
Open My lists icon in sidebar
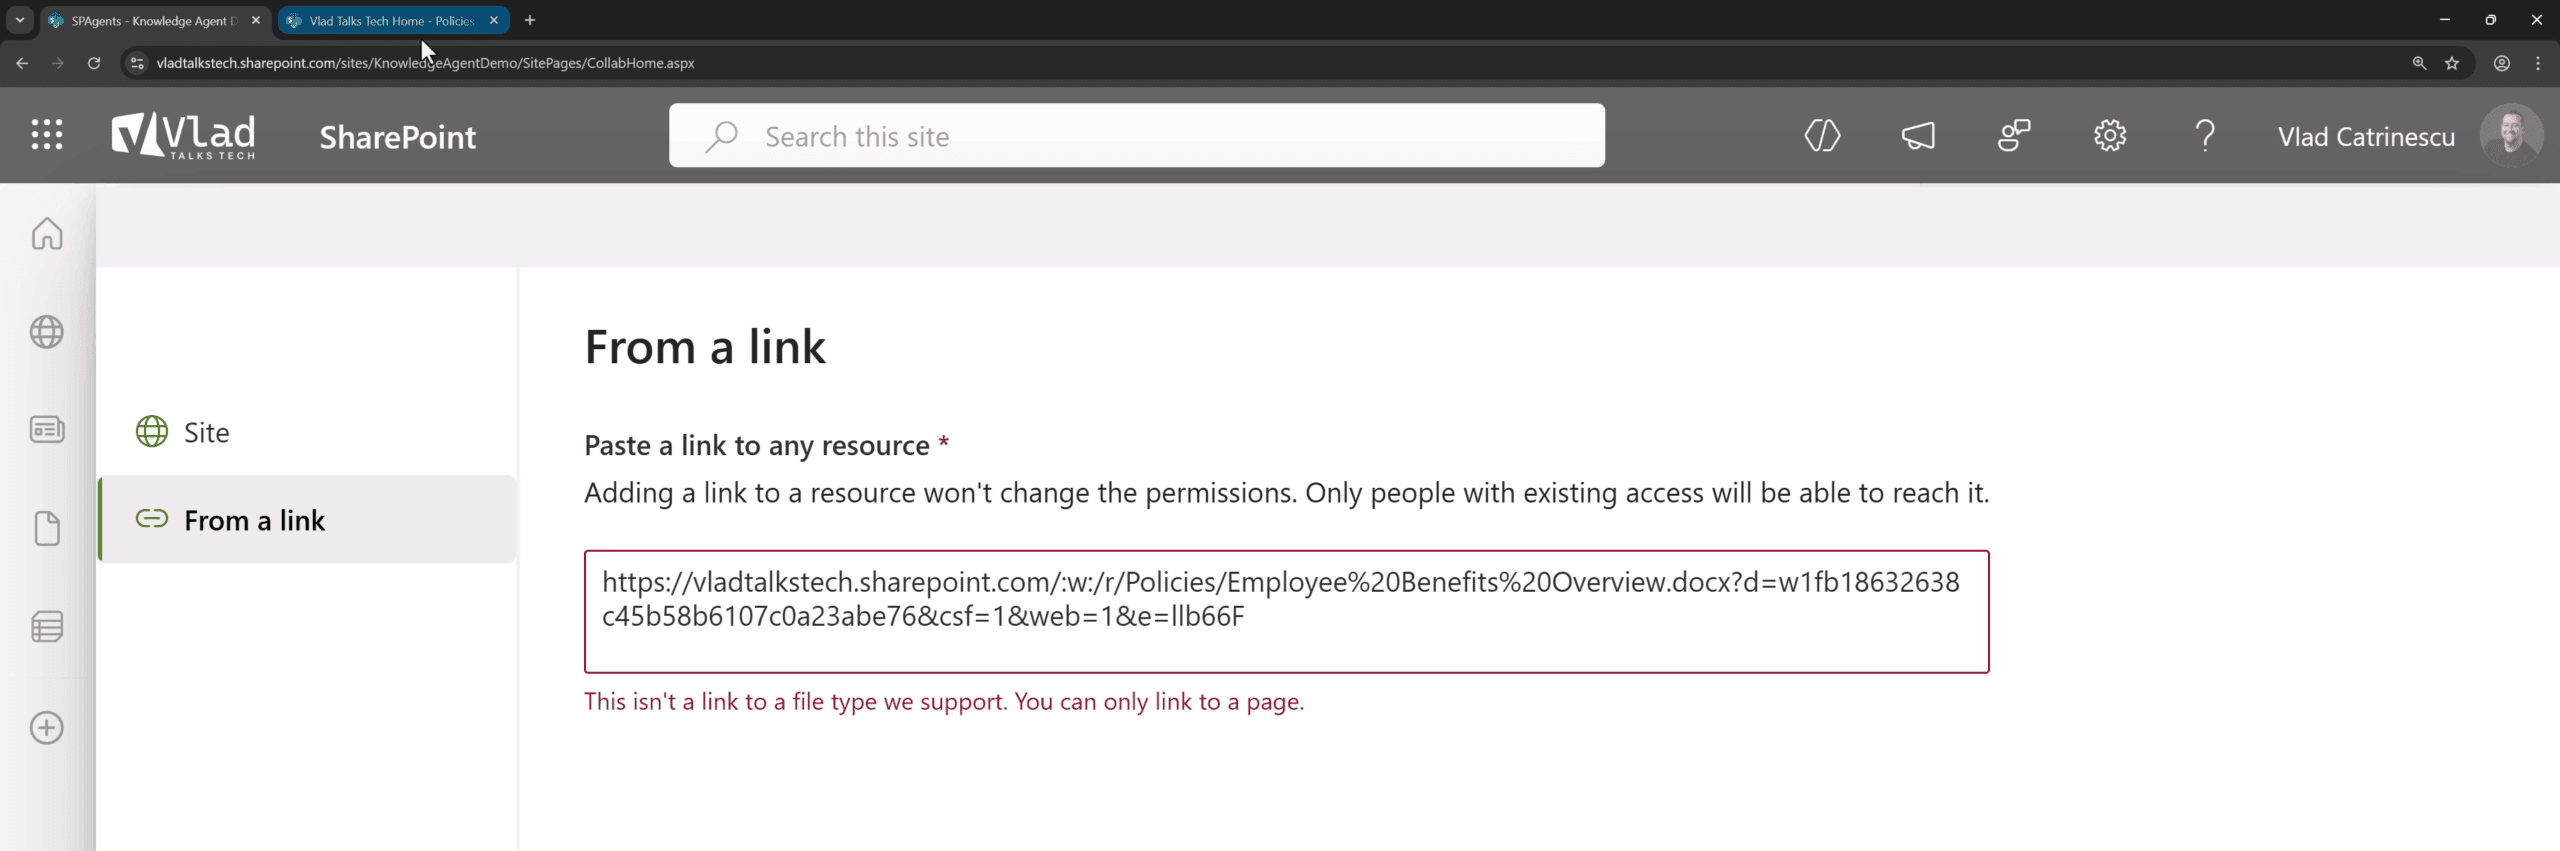coord(47,627)
